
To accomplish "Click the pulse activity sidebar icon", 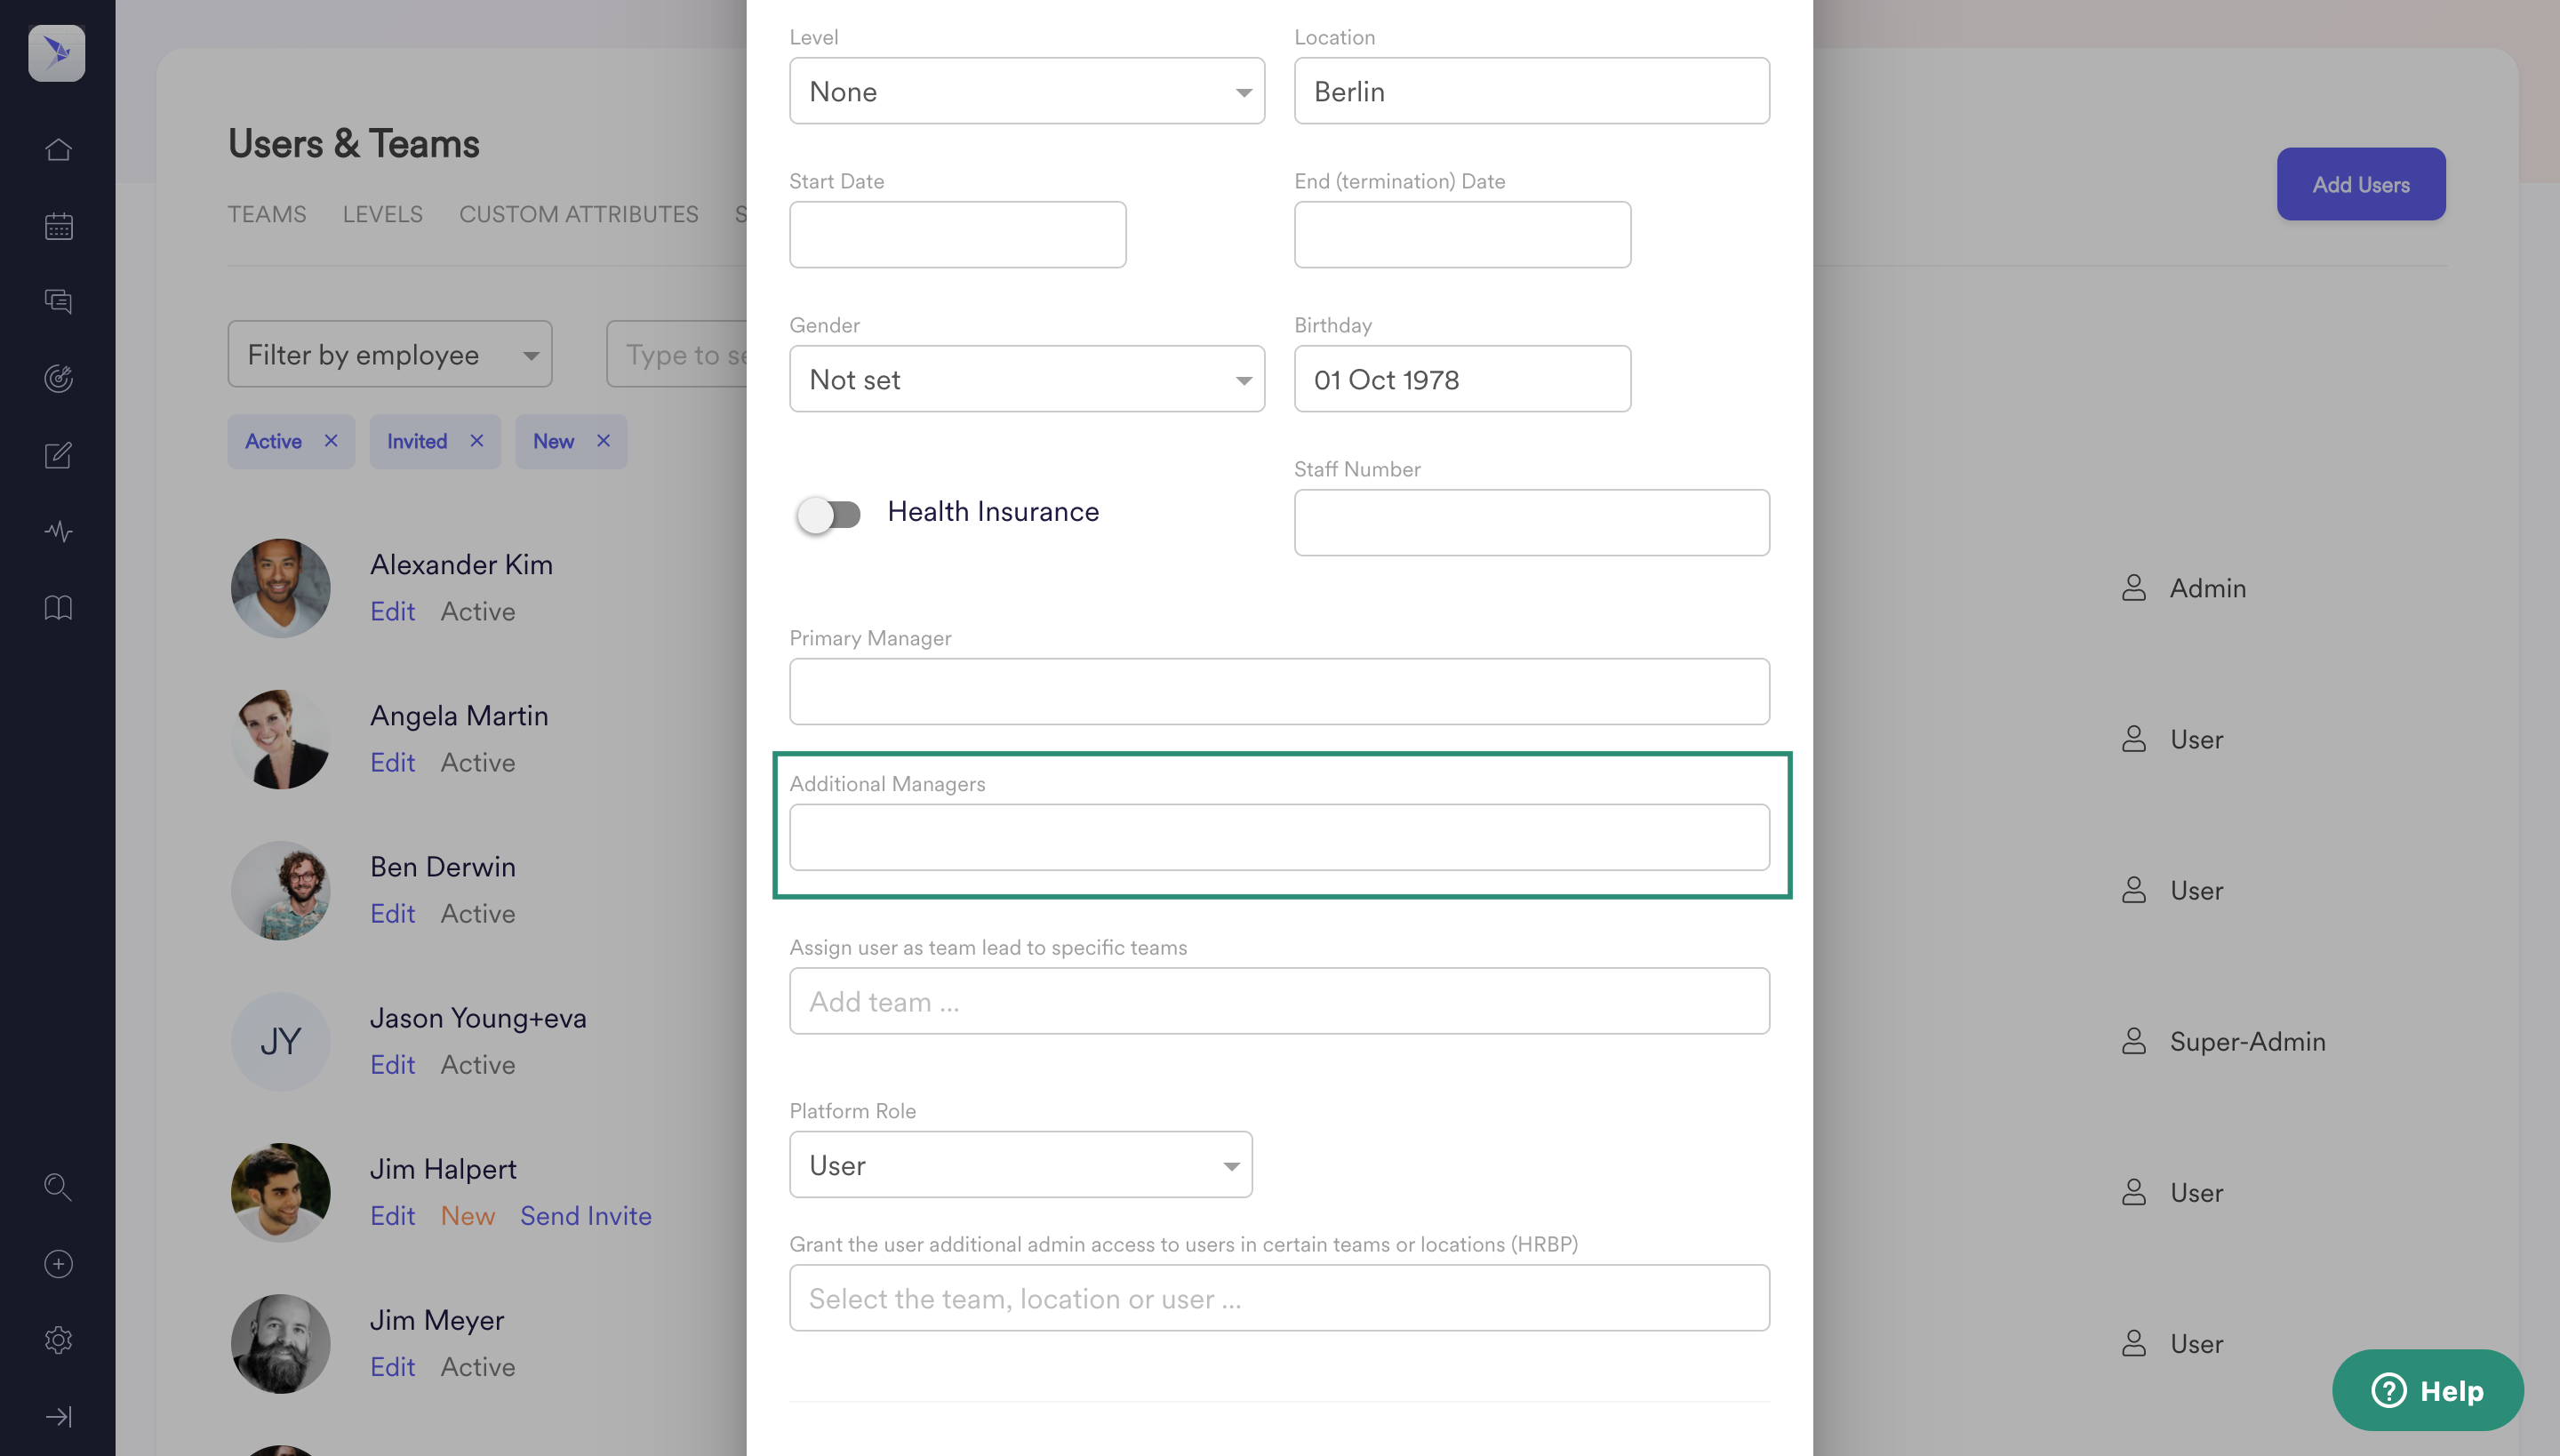I will 58,531.
